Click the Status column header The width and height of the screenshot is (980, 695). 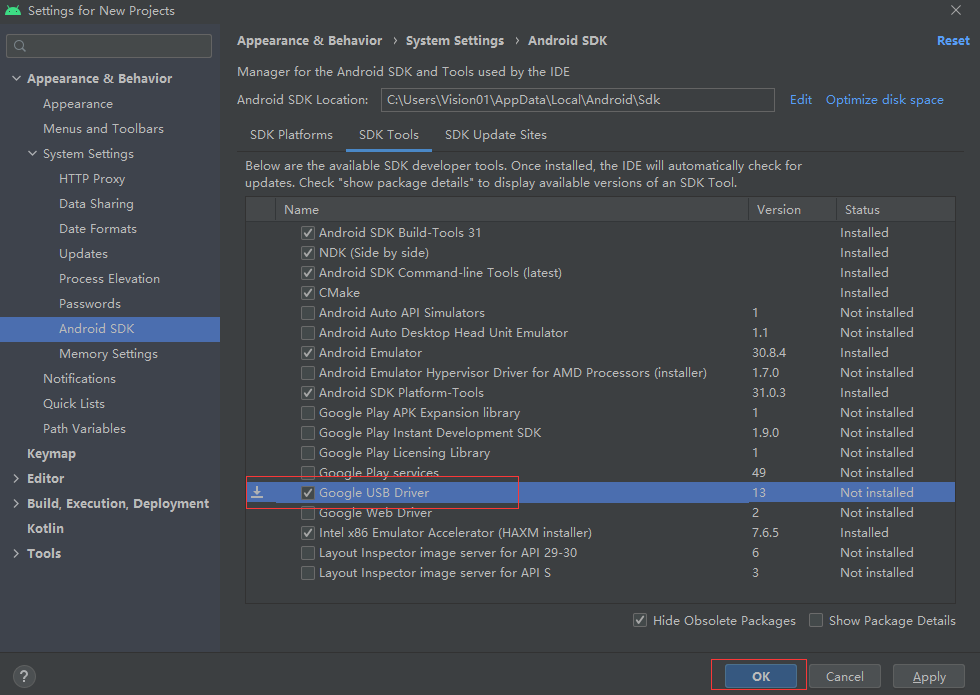(x=896, y=210)
